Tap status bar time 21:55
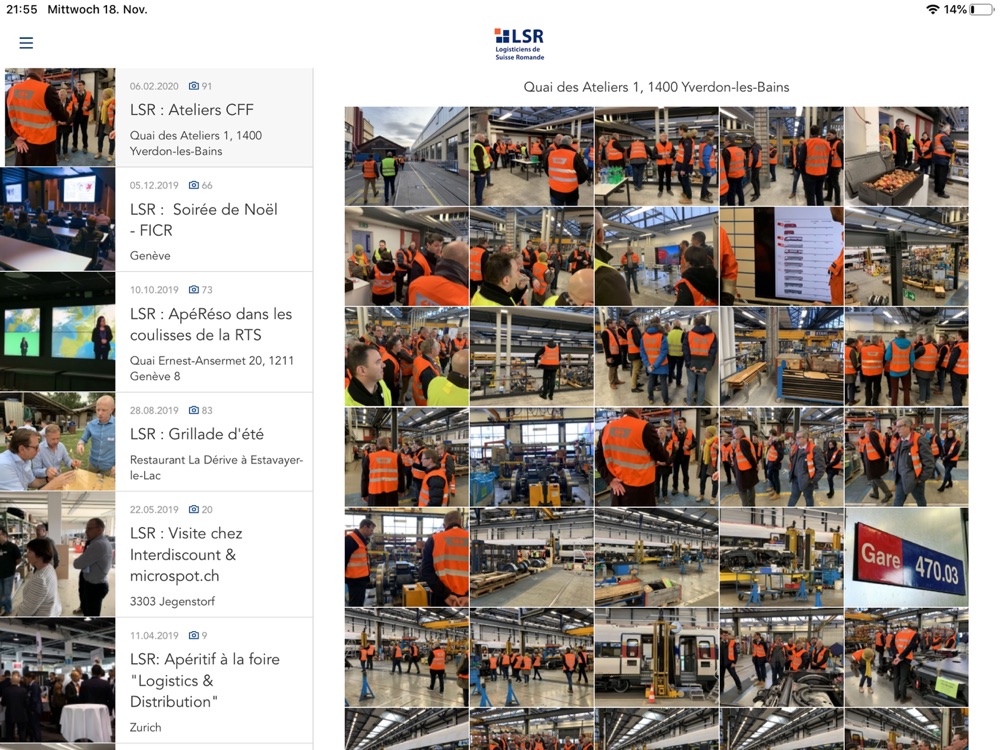Image resolution: width=1000 pixels, height=750 pixels. [22, 10]
